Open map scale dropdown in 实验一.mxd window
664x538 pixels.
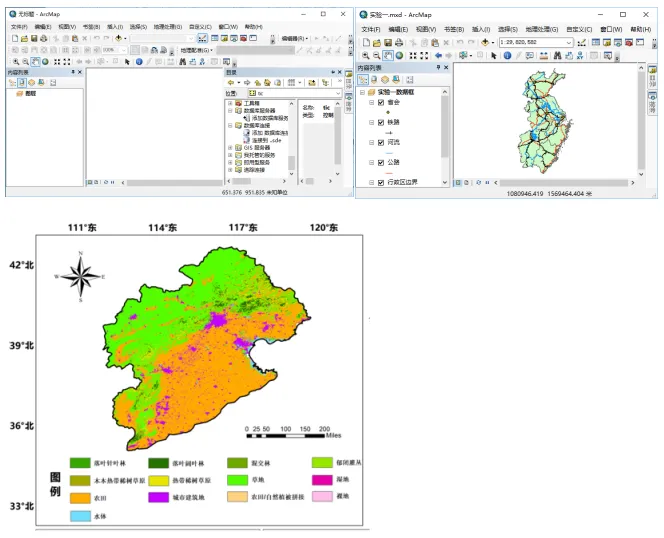(x=569, y=42)
